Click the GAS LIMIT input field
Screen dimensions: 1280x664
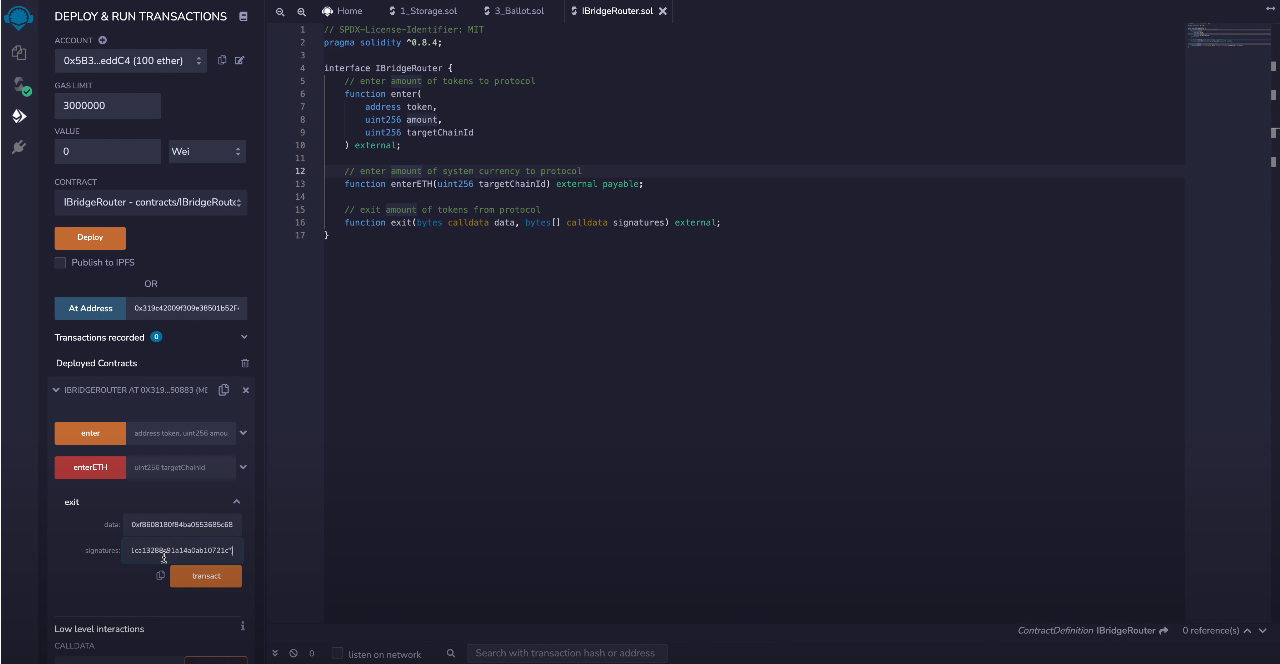point(107,106)
